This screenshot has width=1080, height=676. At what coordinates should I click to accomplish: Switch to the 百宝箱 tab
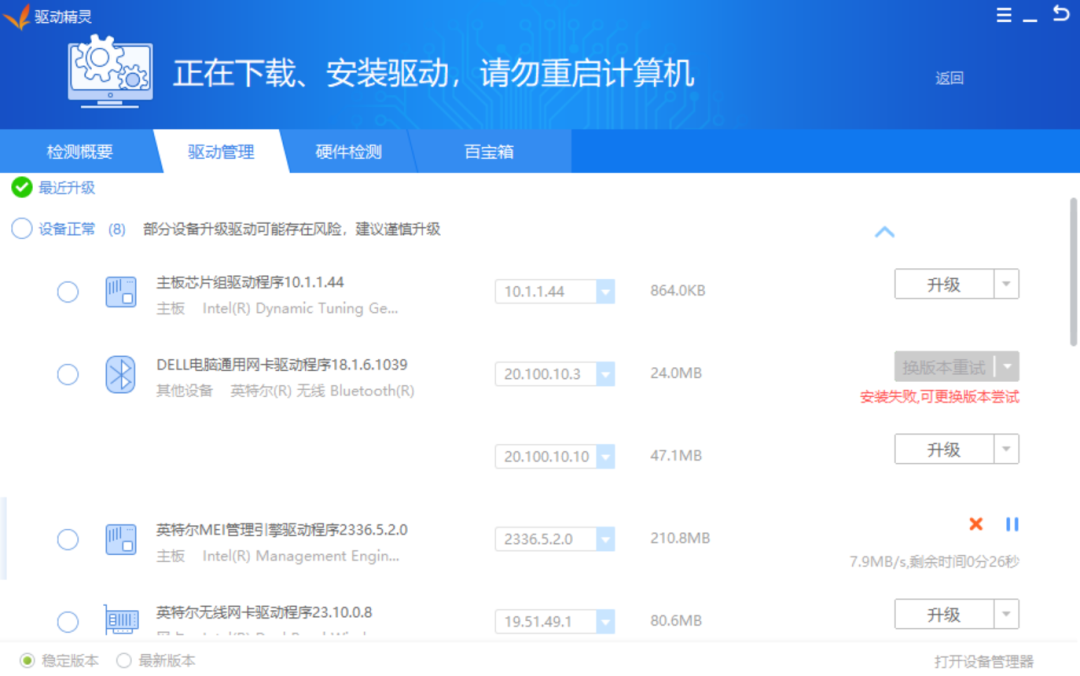click(x=489, y=152)
